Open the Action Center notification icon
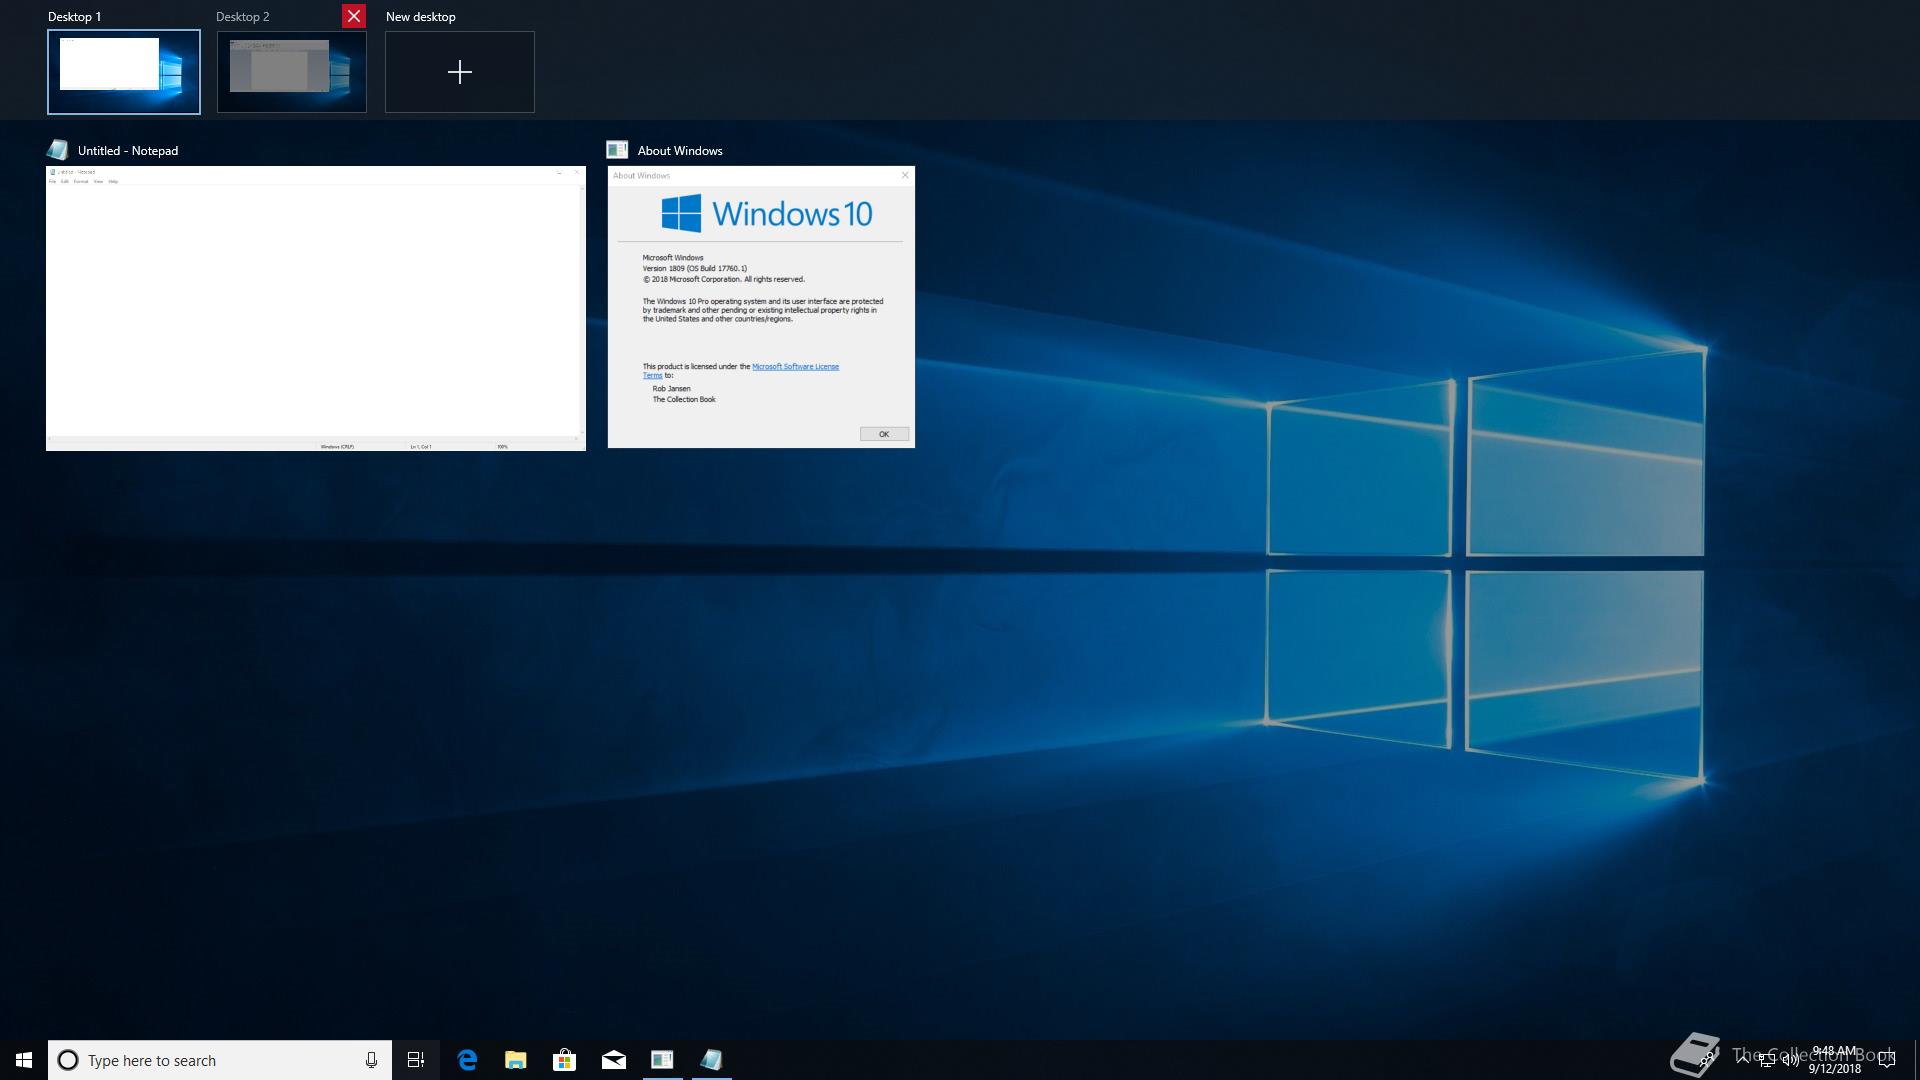Viewport: 1920px width, 1080px height. [x=1888, y=1060]
